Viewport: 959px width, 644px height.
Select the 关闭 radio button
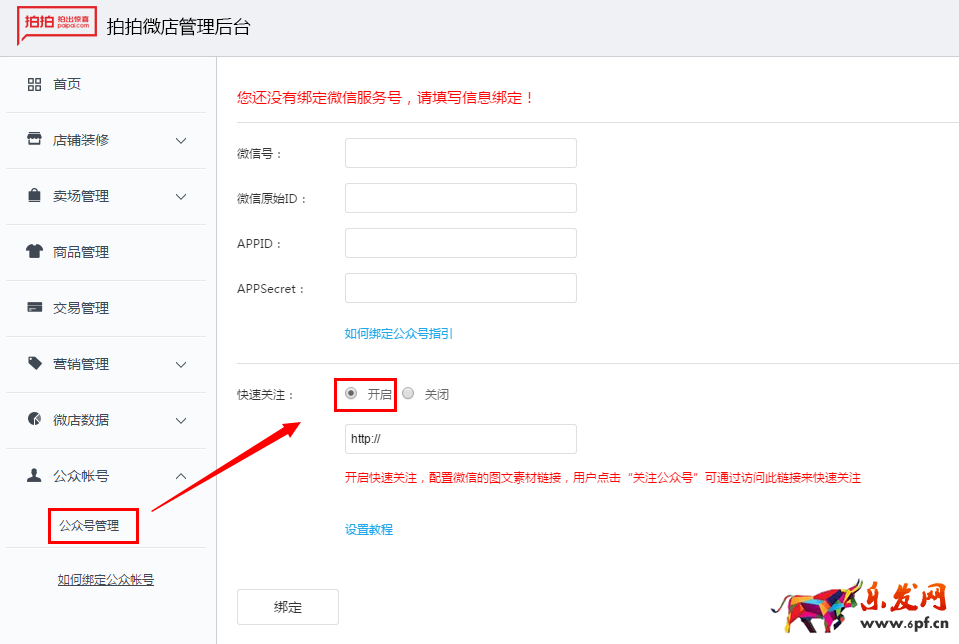tap(408, 393)
